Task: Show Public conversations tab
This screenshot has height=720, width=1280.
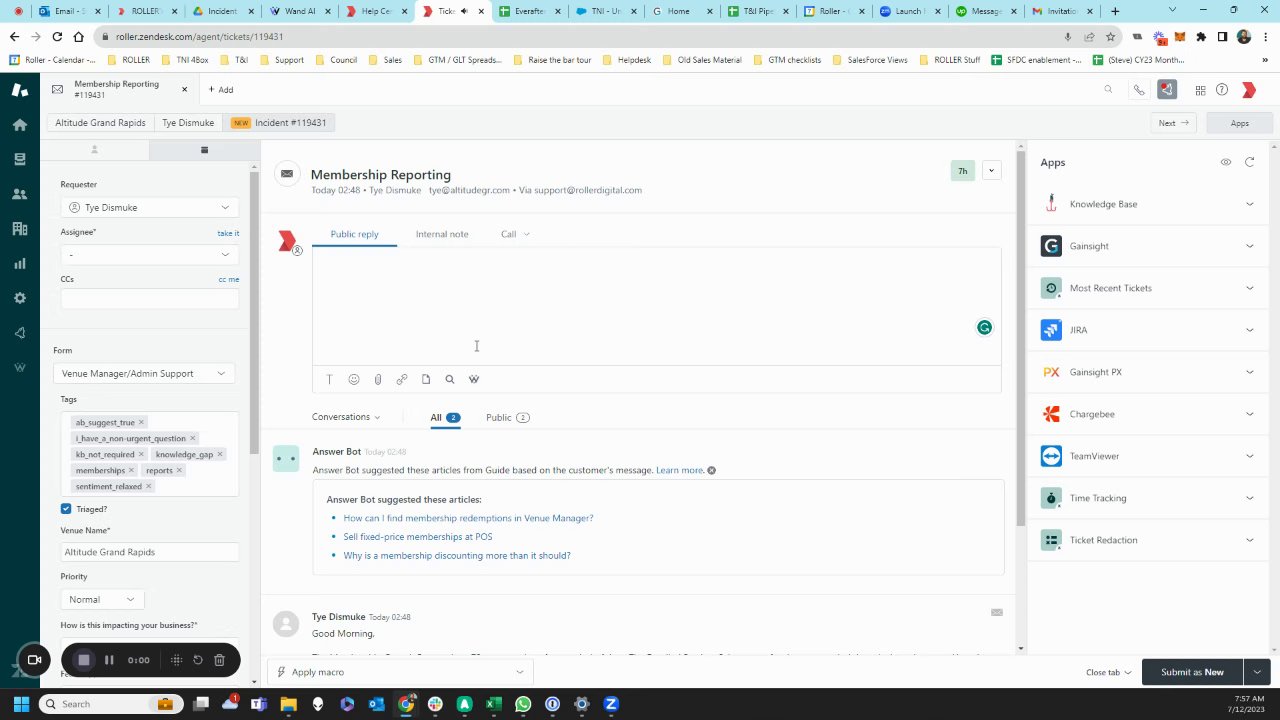Action: tap(507, 417)
